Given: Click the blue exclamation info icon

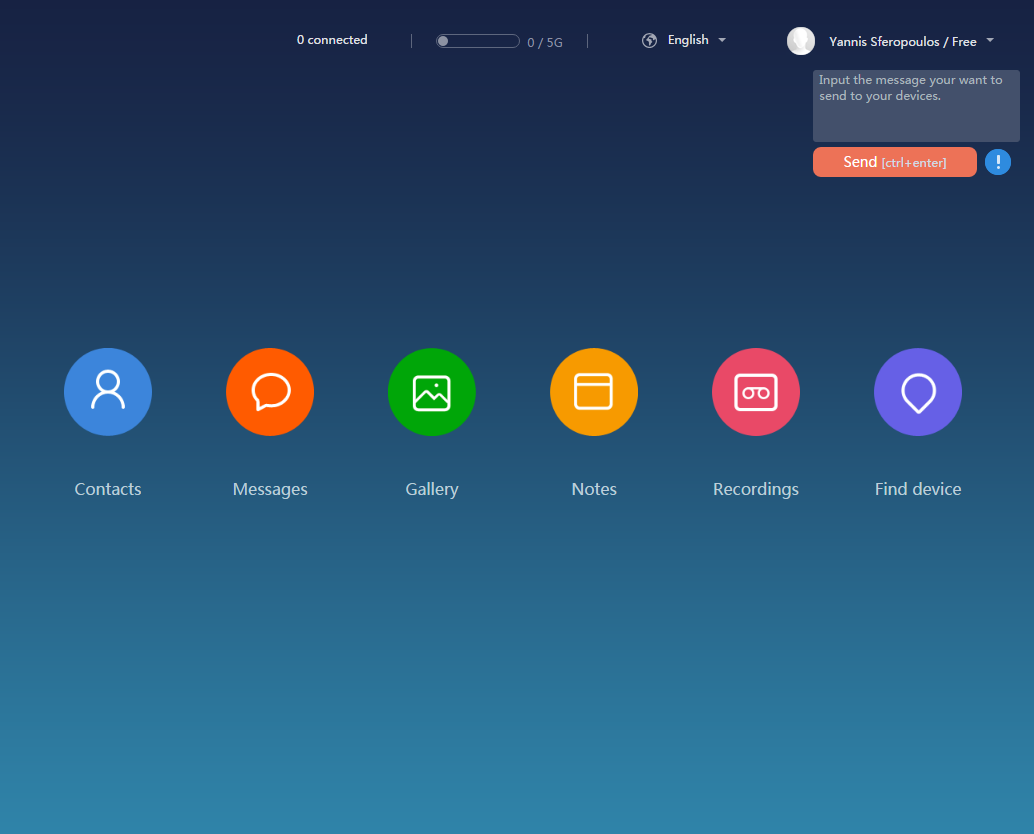Looking at the screenshot, I should [x=997, y=162].
